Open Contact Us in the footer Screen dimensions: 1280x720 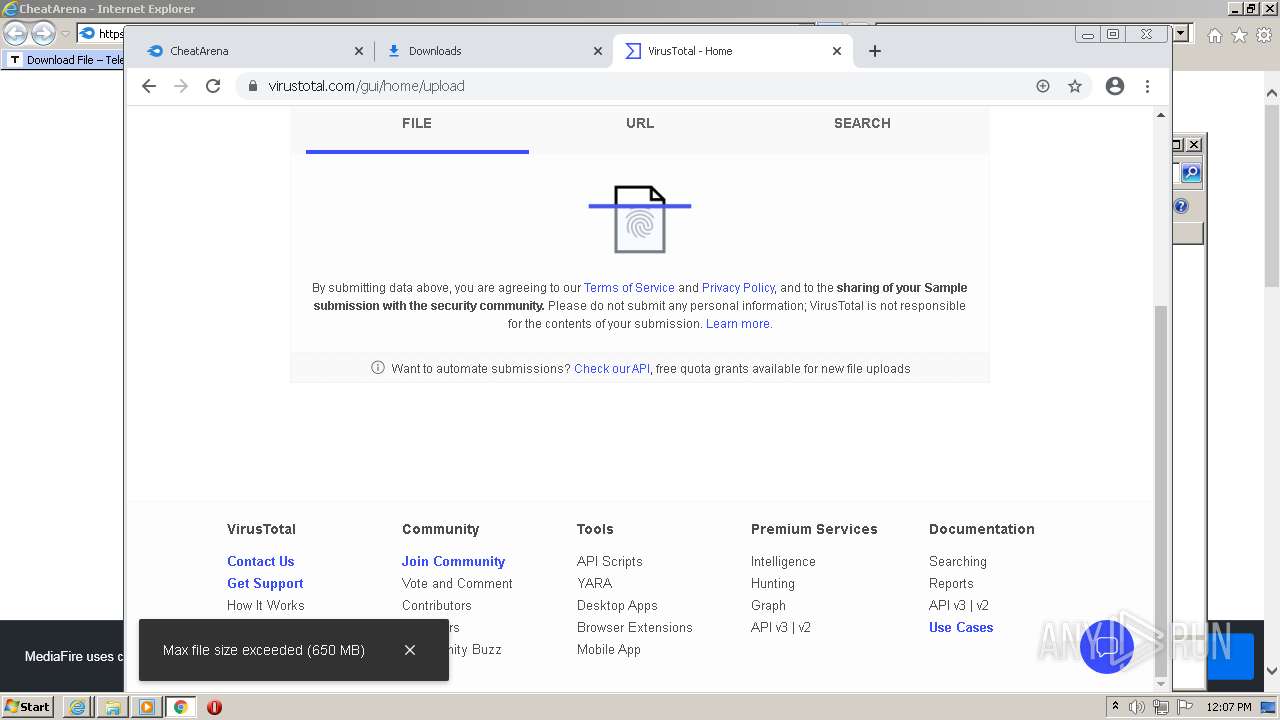[x=261, y=561]
